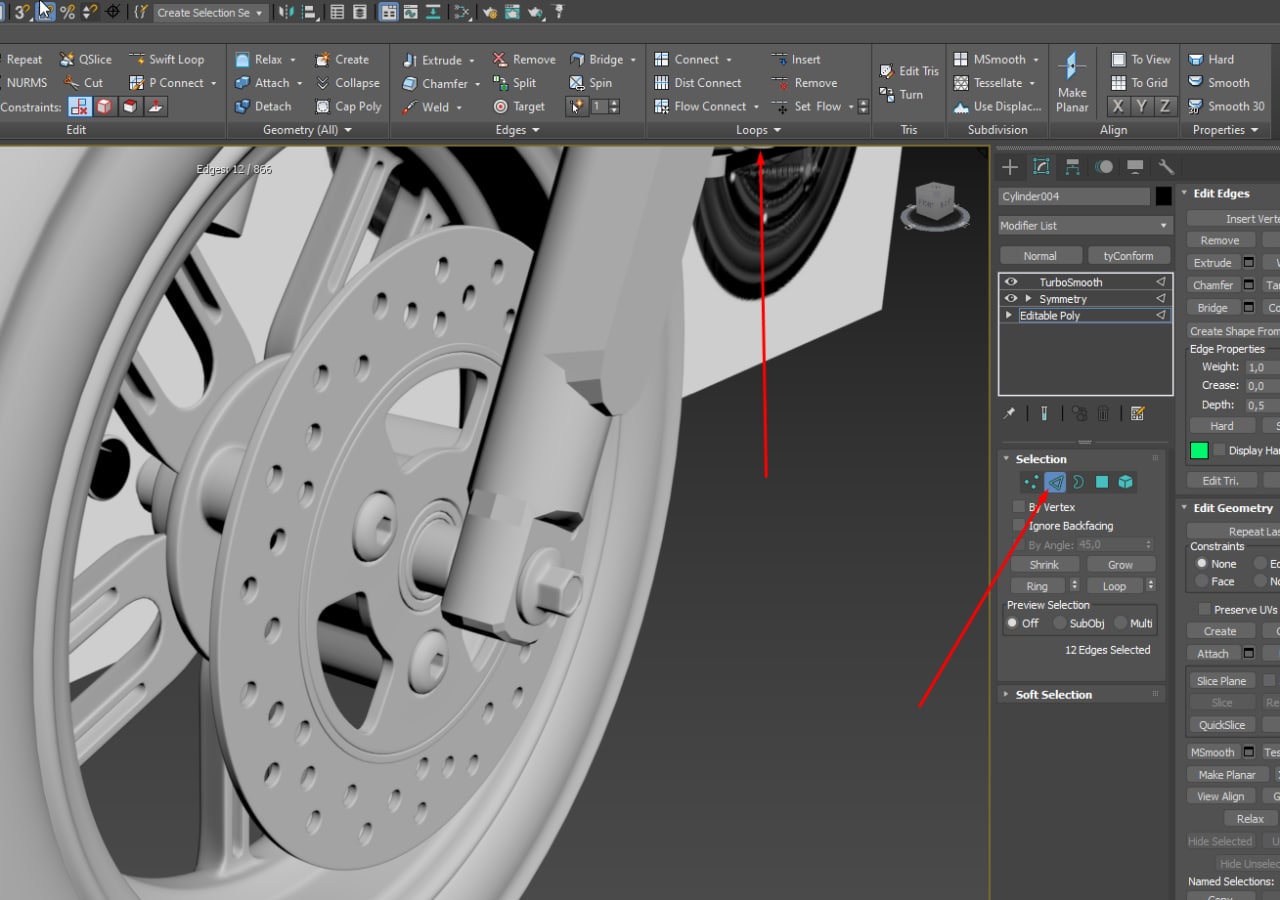Click the Grow selection button

(x=1121, y=565)
